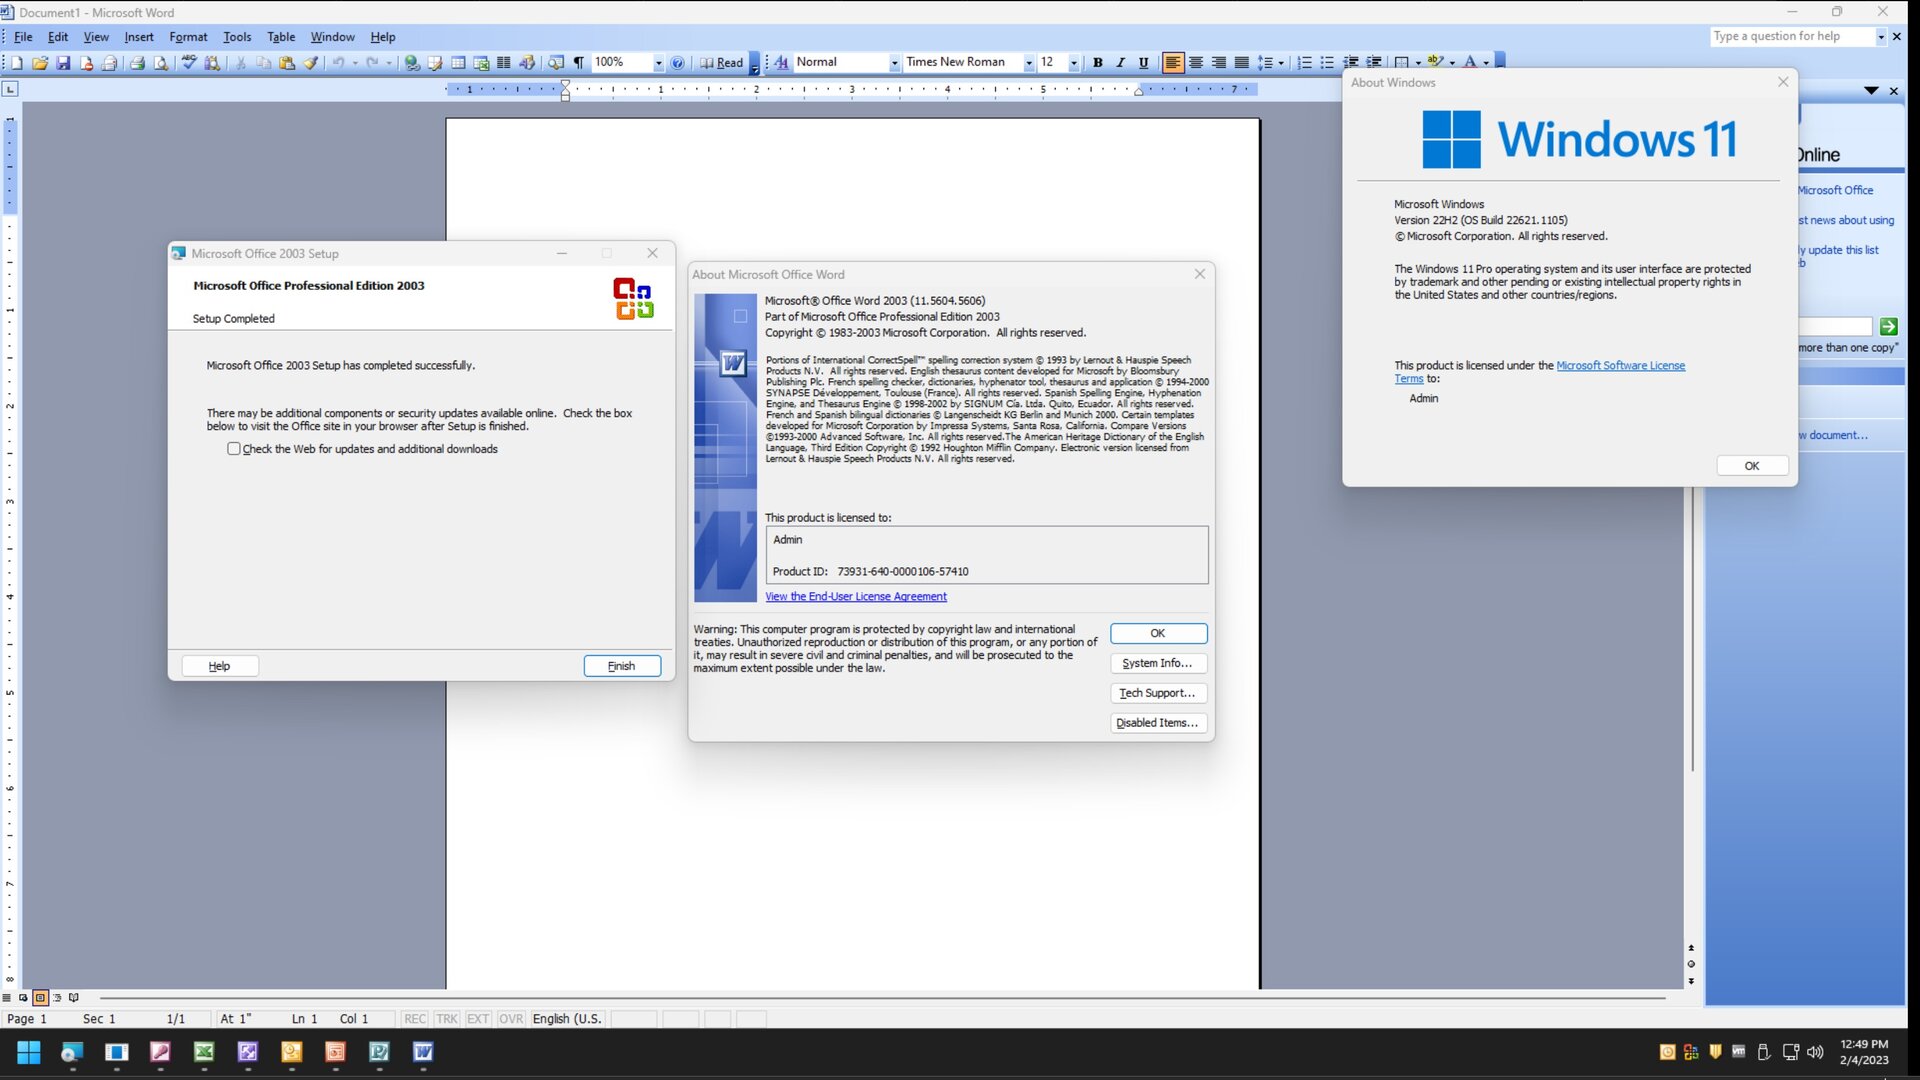Decrease the paragraph indent
Viewport: 1920px width, 1080px height.
point(1351,63)
